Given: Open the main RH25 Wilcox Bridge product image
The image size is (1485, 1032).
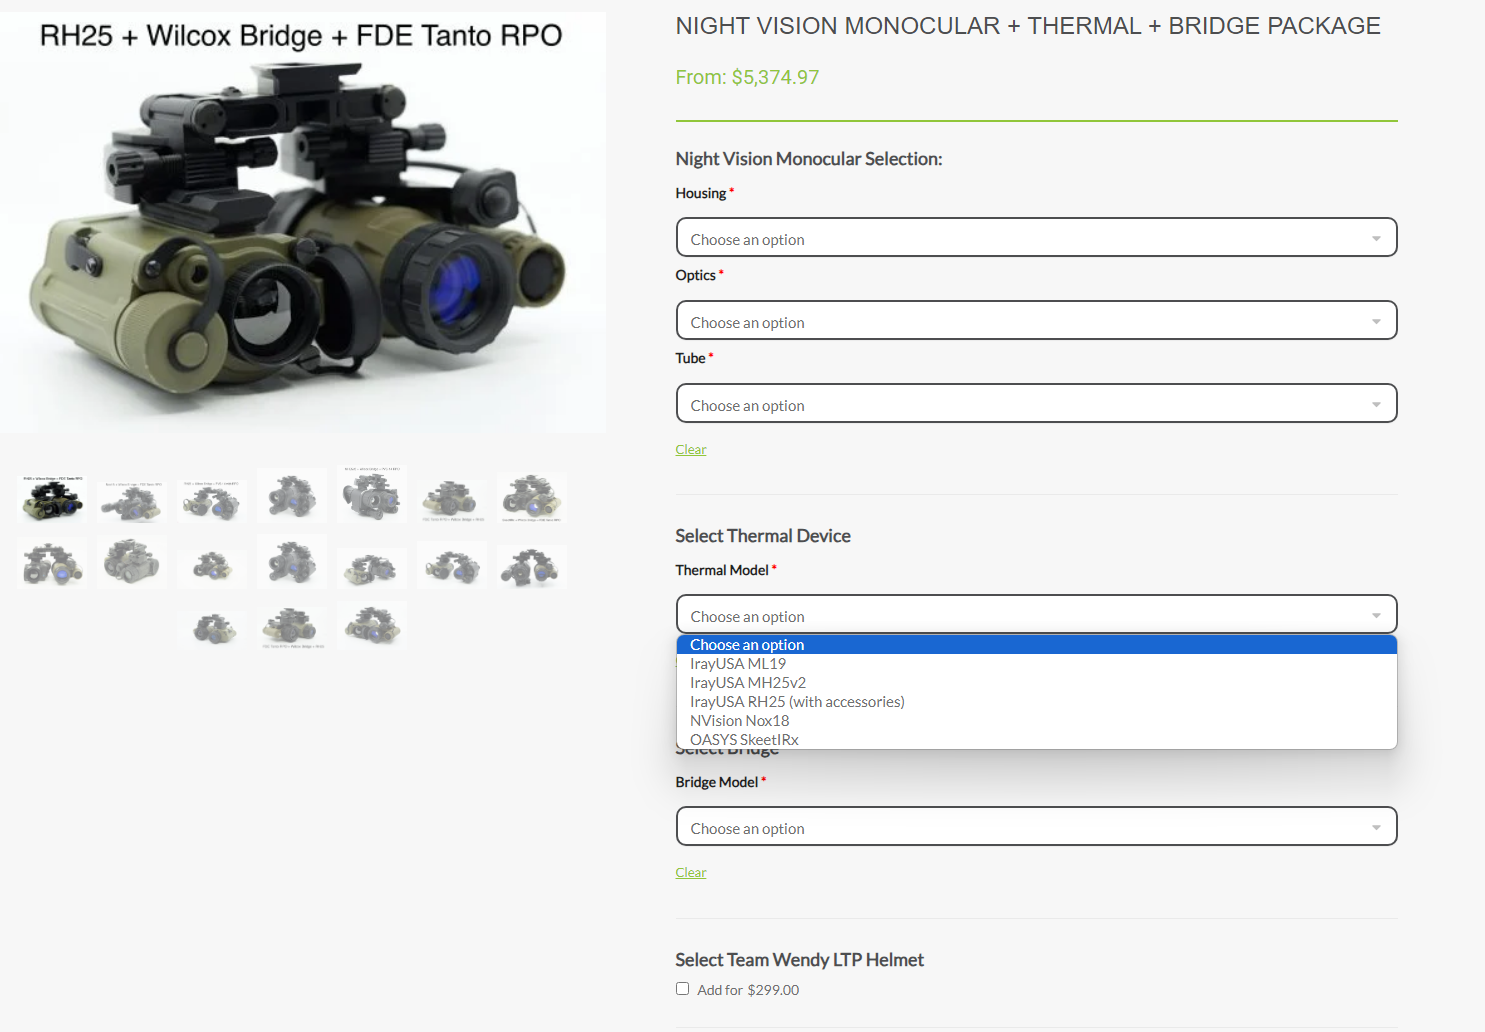Looking at the screenshot, I should pyautogui.click(x=302, y=222).
